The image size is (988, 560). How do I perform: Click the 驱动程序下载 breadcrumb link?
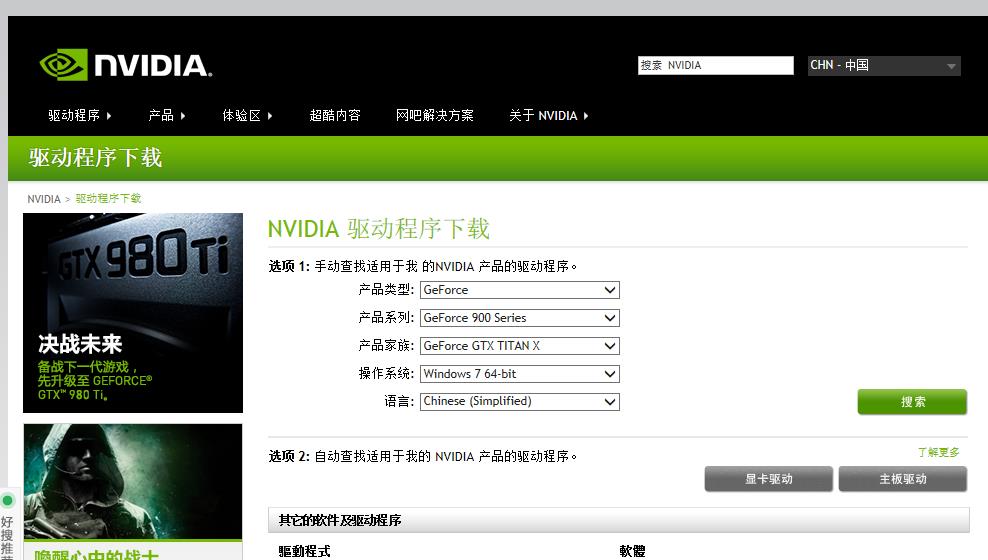point(108,198)
